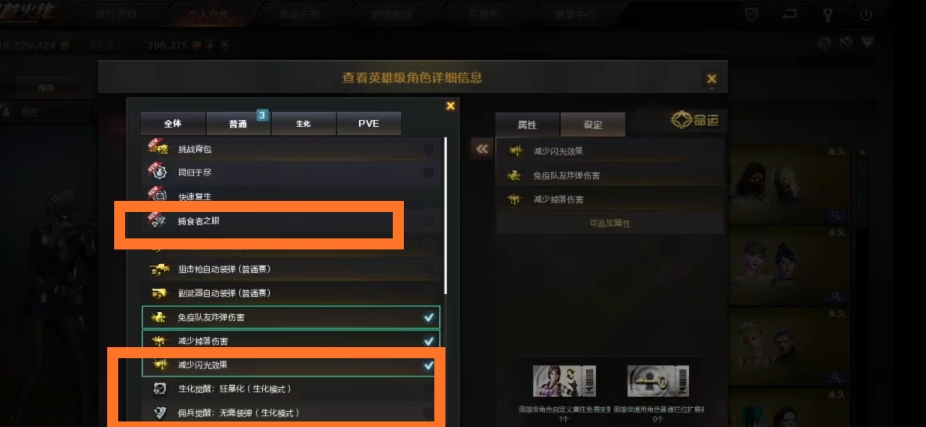Click the shield icon in top bar

pyautogui.click(x=751, y=15)
